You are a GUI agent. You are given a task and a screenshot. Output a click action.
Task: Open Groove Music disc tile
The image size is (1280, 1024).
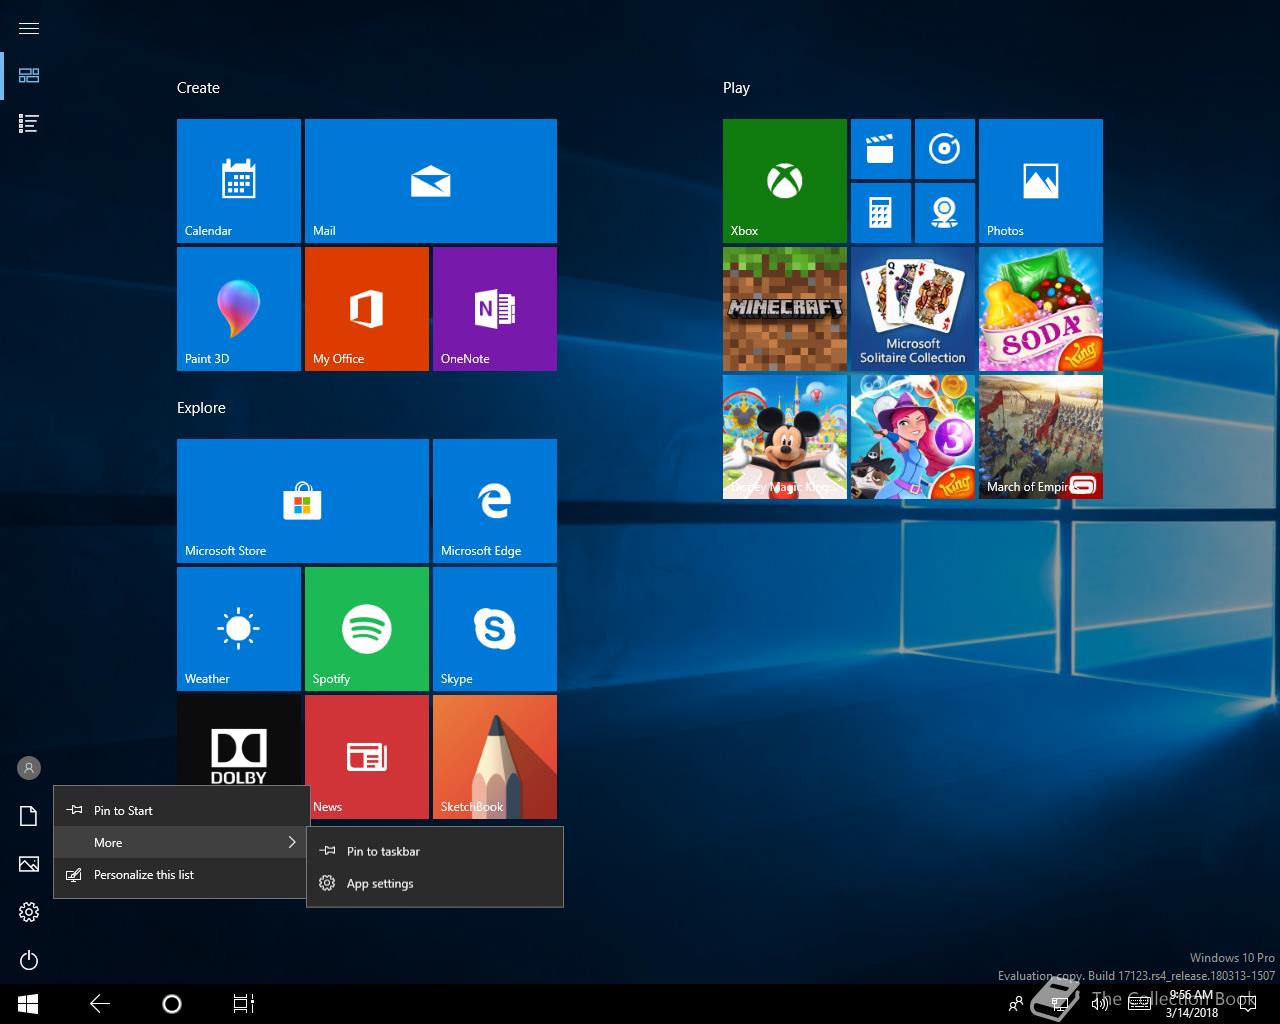945,149
